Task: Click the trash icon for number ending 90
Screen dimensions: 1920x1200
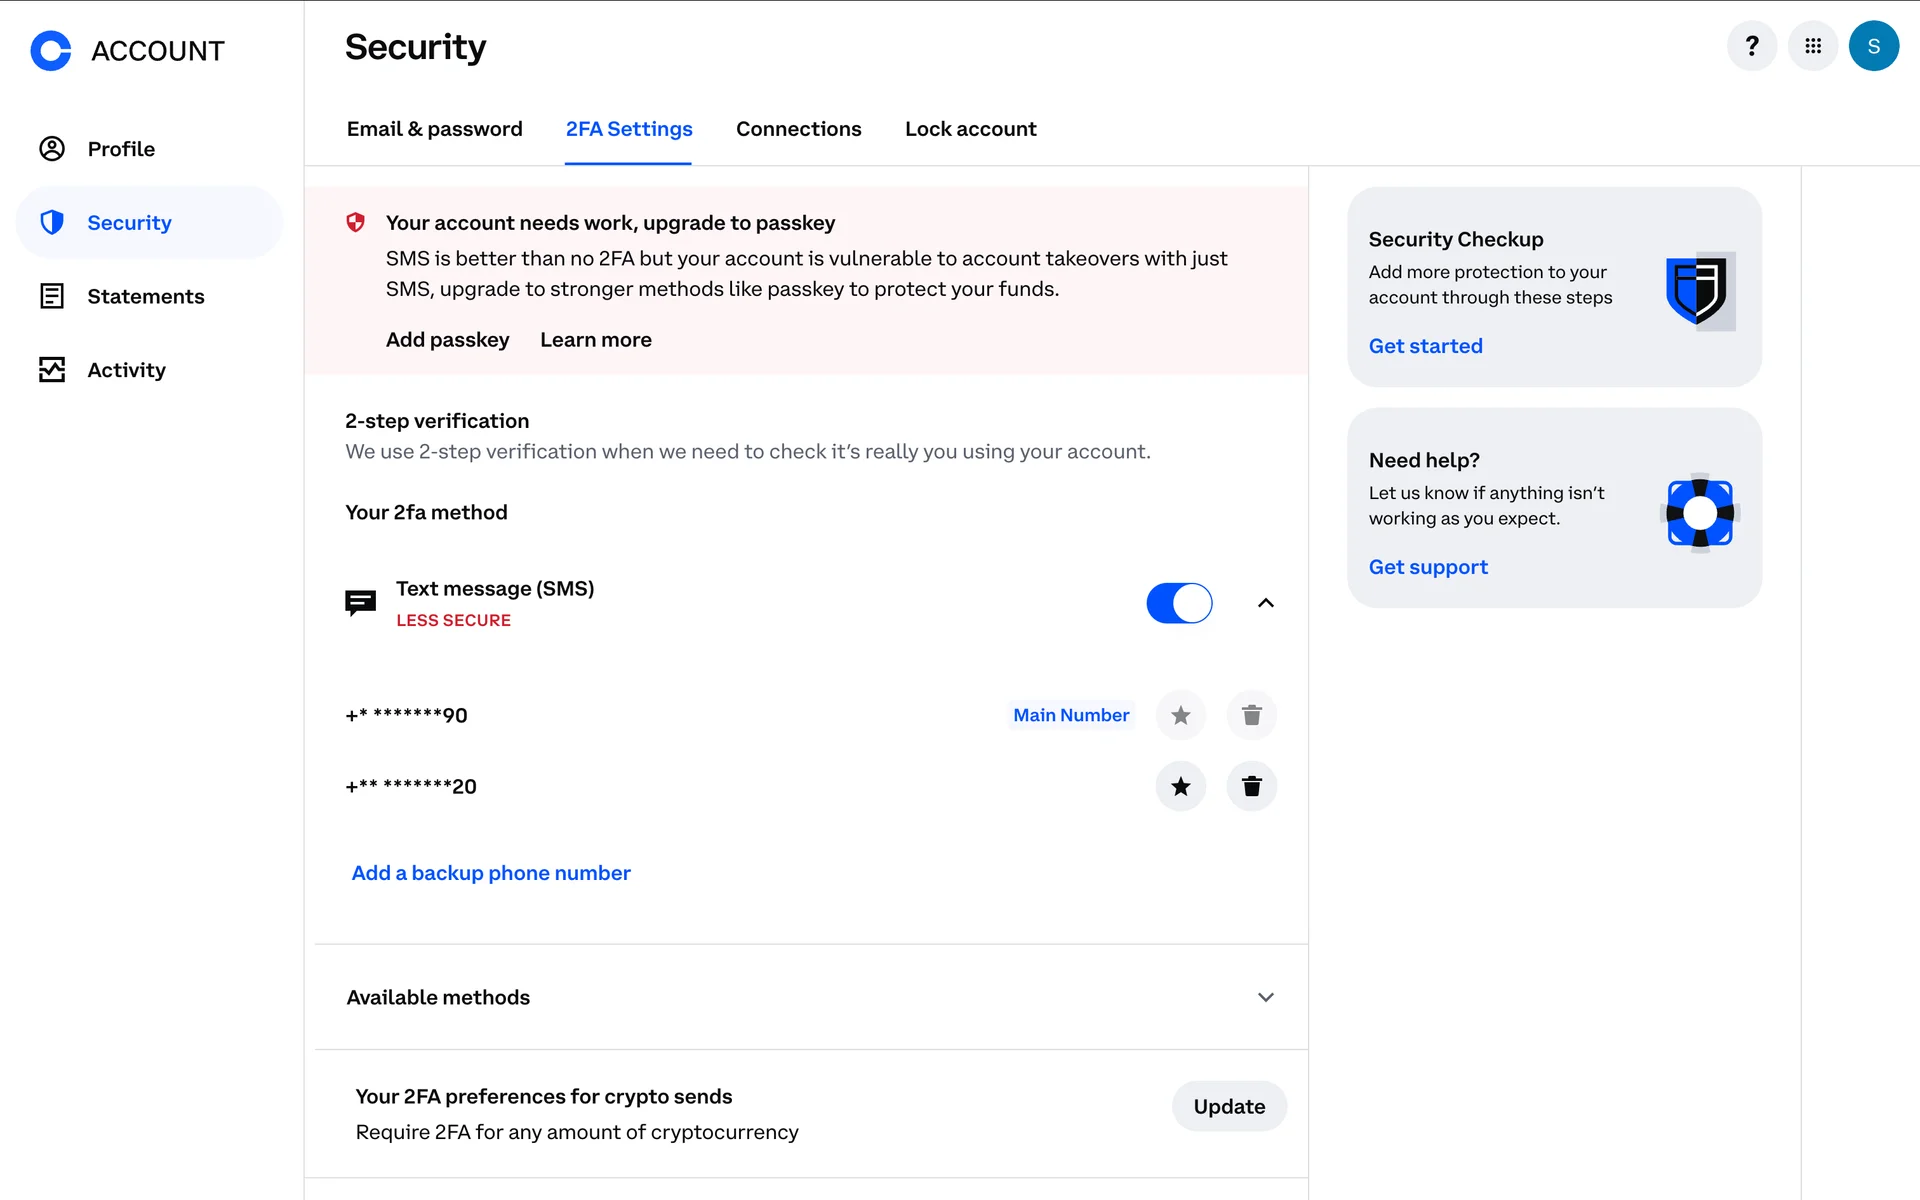Action: click(x=1251, y=715)
